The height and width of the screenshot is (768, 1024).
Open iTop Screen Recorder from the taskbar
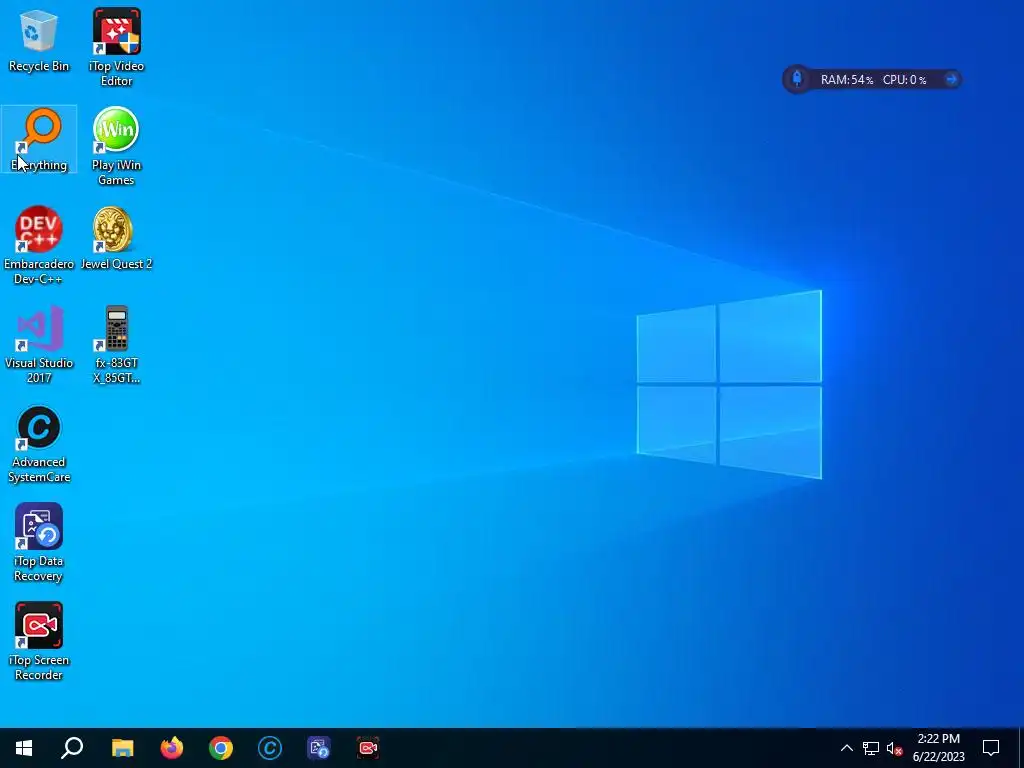[368, 748]
